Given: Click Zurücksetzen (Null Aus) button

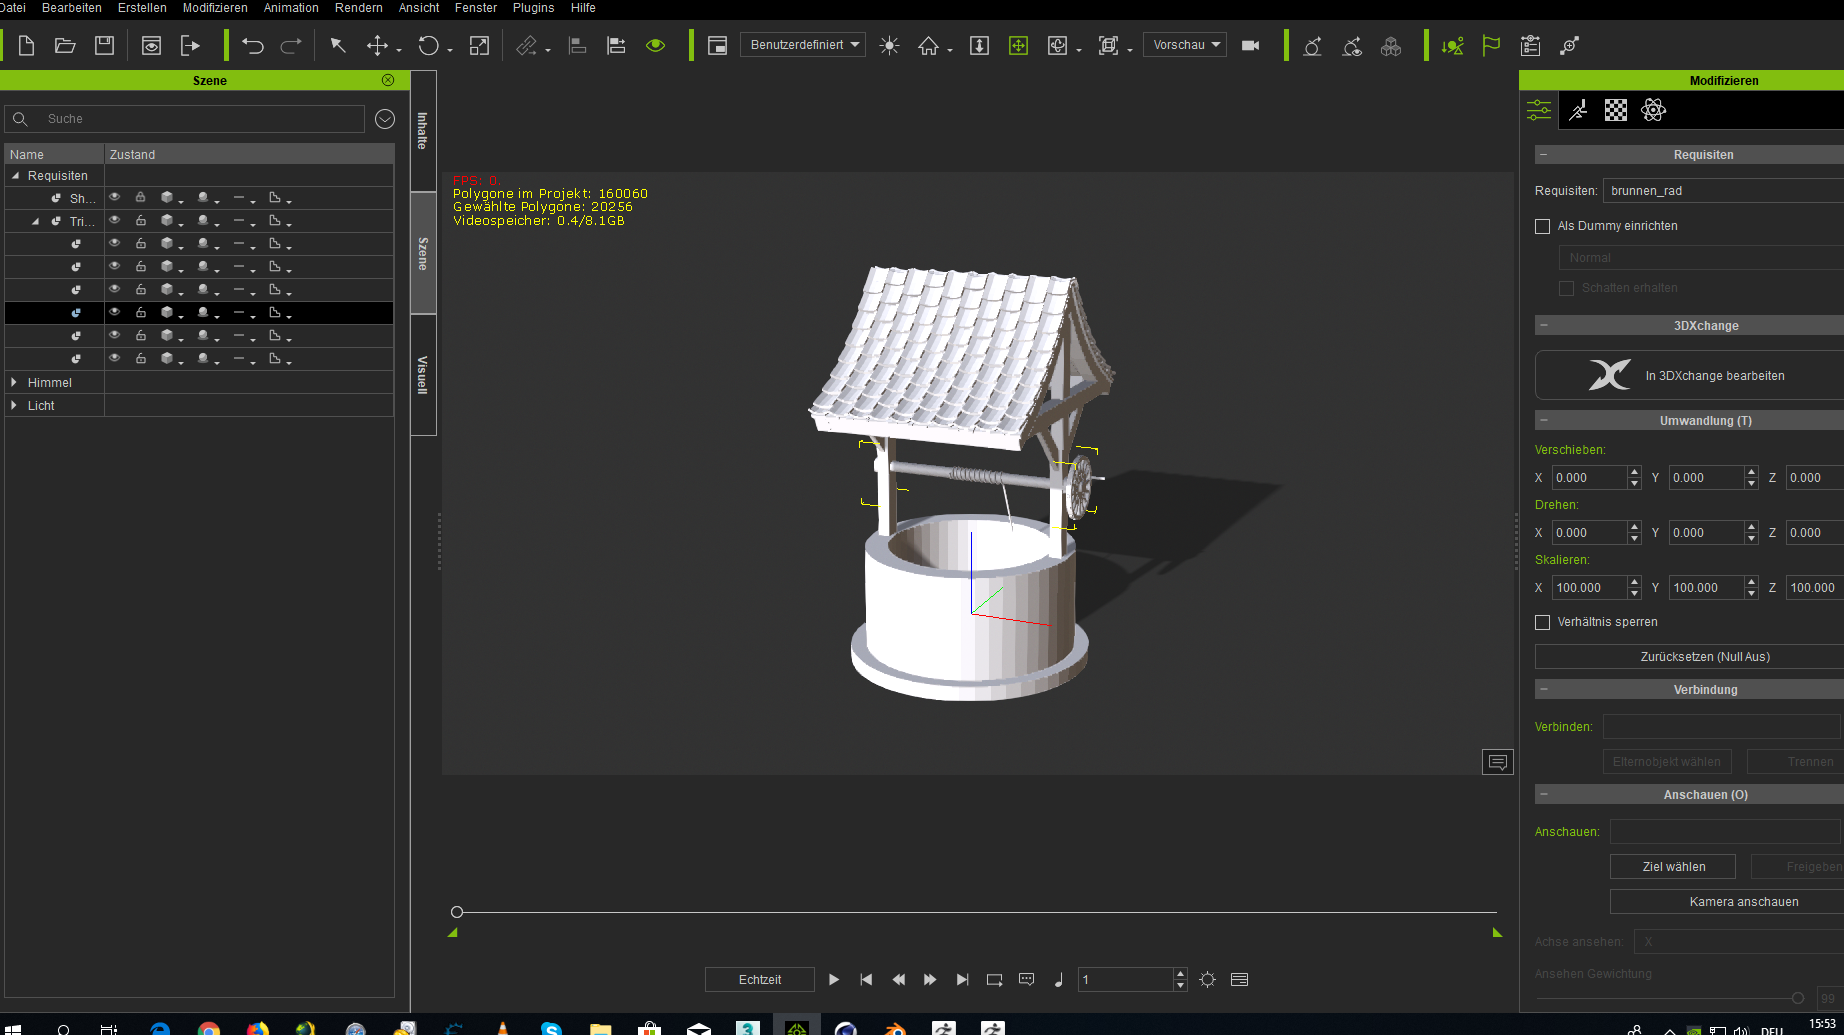Looking at the screenshot, I should pyautogui.click(x=1690, y=657).
